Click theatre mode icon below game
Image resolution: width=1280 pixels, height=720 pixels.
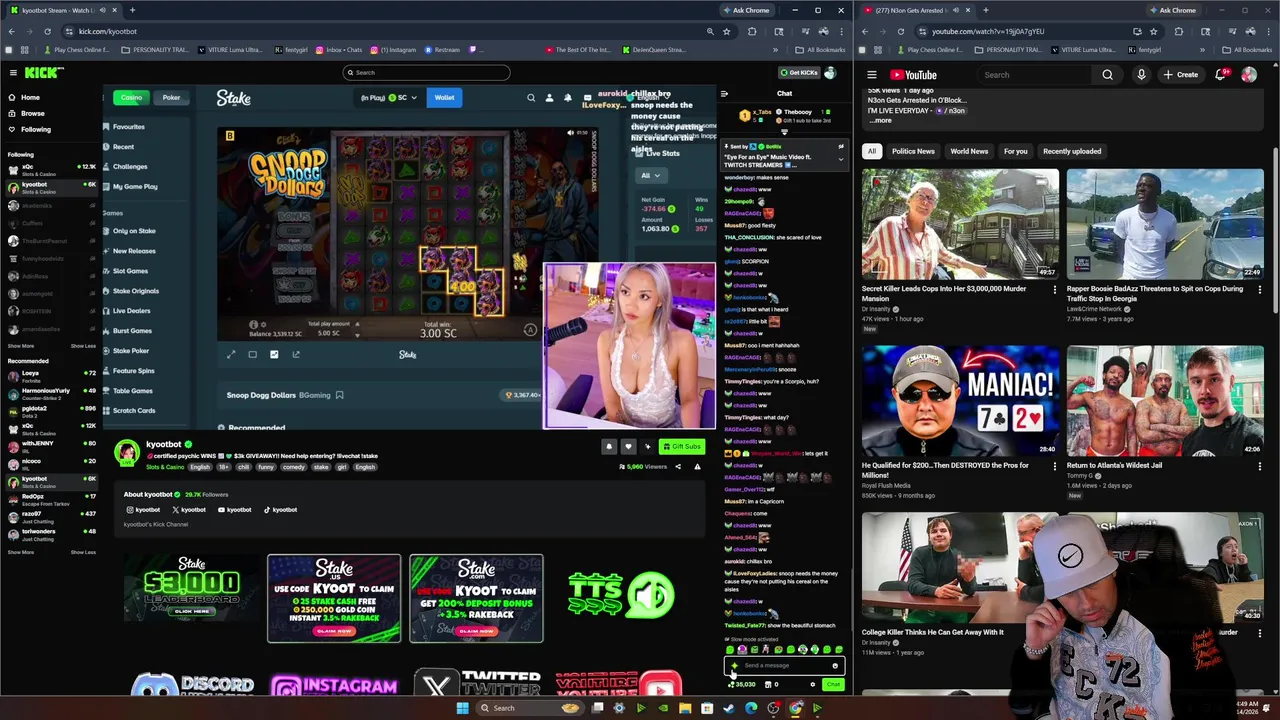(252, 354)
